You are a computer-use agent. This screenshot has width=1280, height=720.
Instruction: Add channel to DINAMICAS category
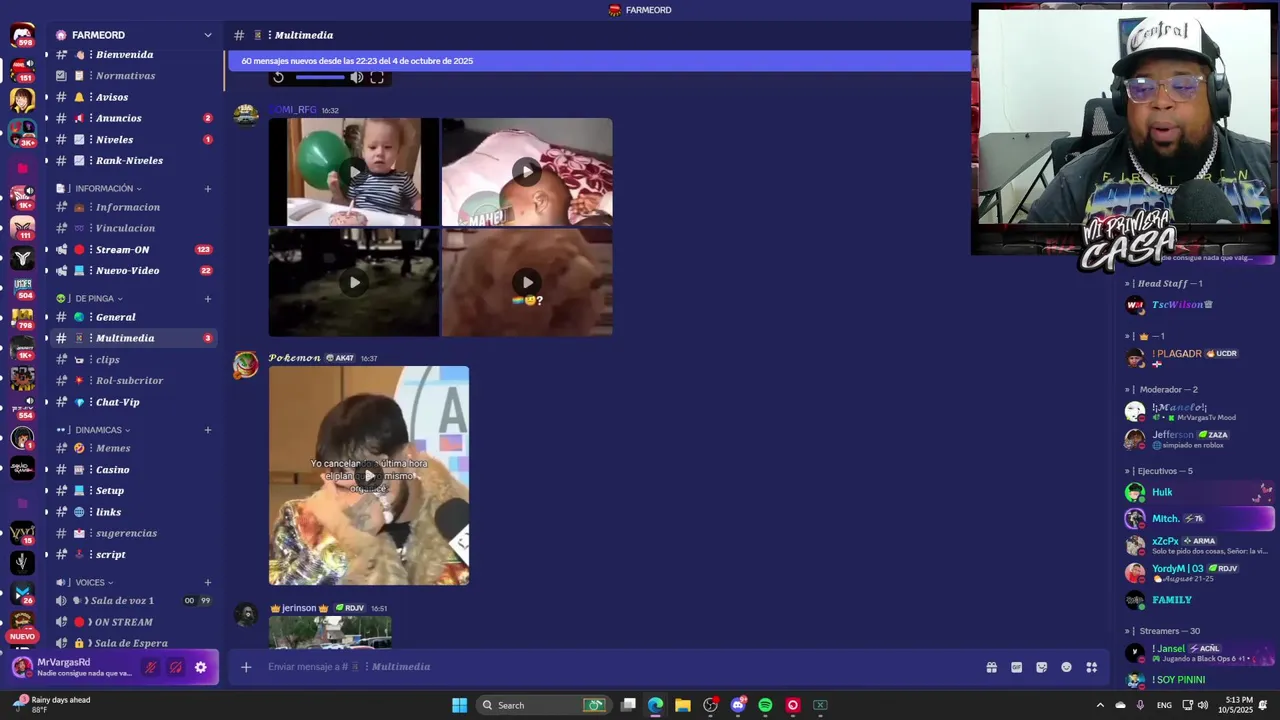[208, 430]
